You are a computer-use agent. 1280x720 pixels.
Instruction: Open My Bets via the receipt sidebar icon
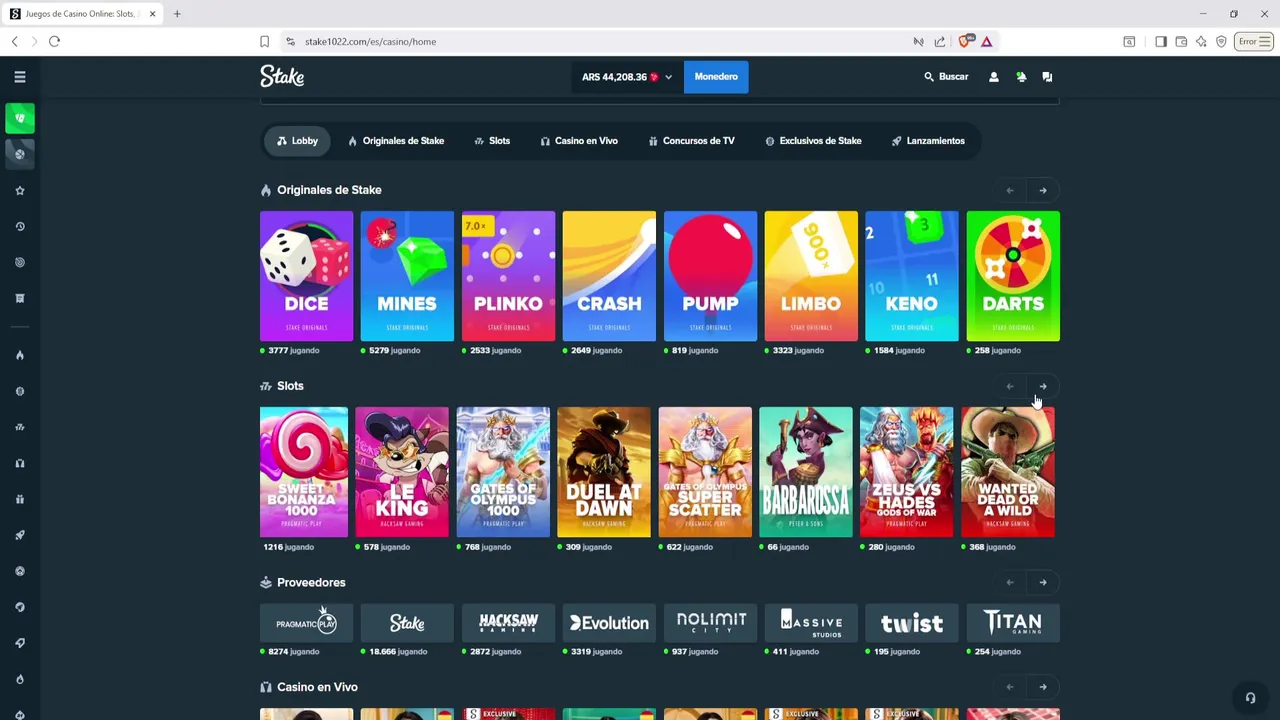(x=19, y=298)
